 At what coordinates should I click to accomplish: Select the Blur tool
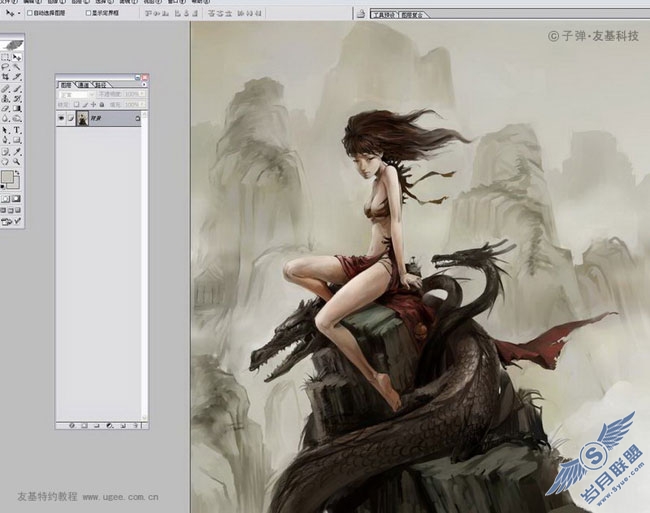click(x=6, y=119)
